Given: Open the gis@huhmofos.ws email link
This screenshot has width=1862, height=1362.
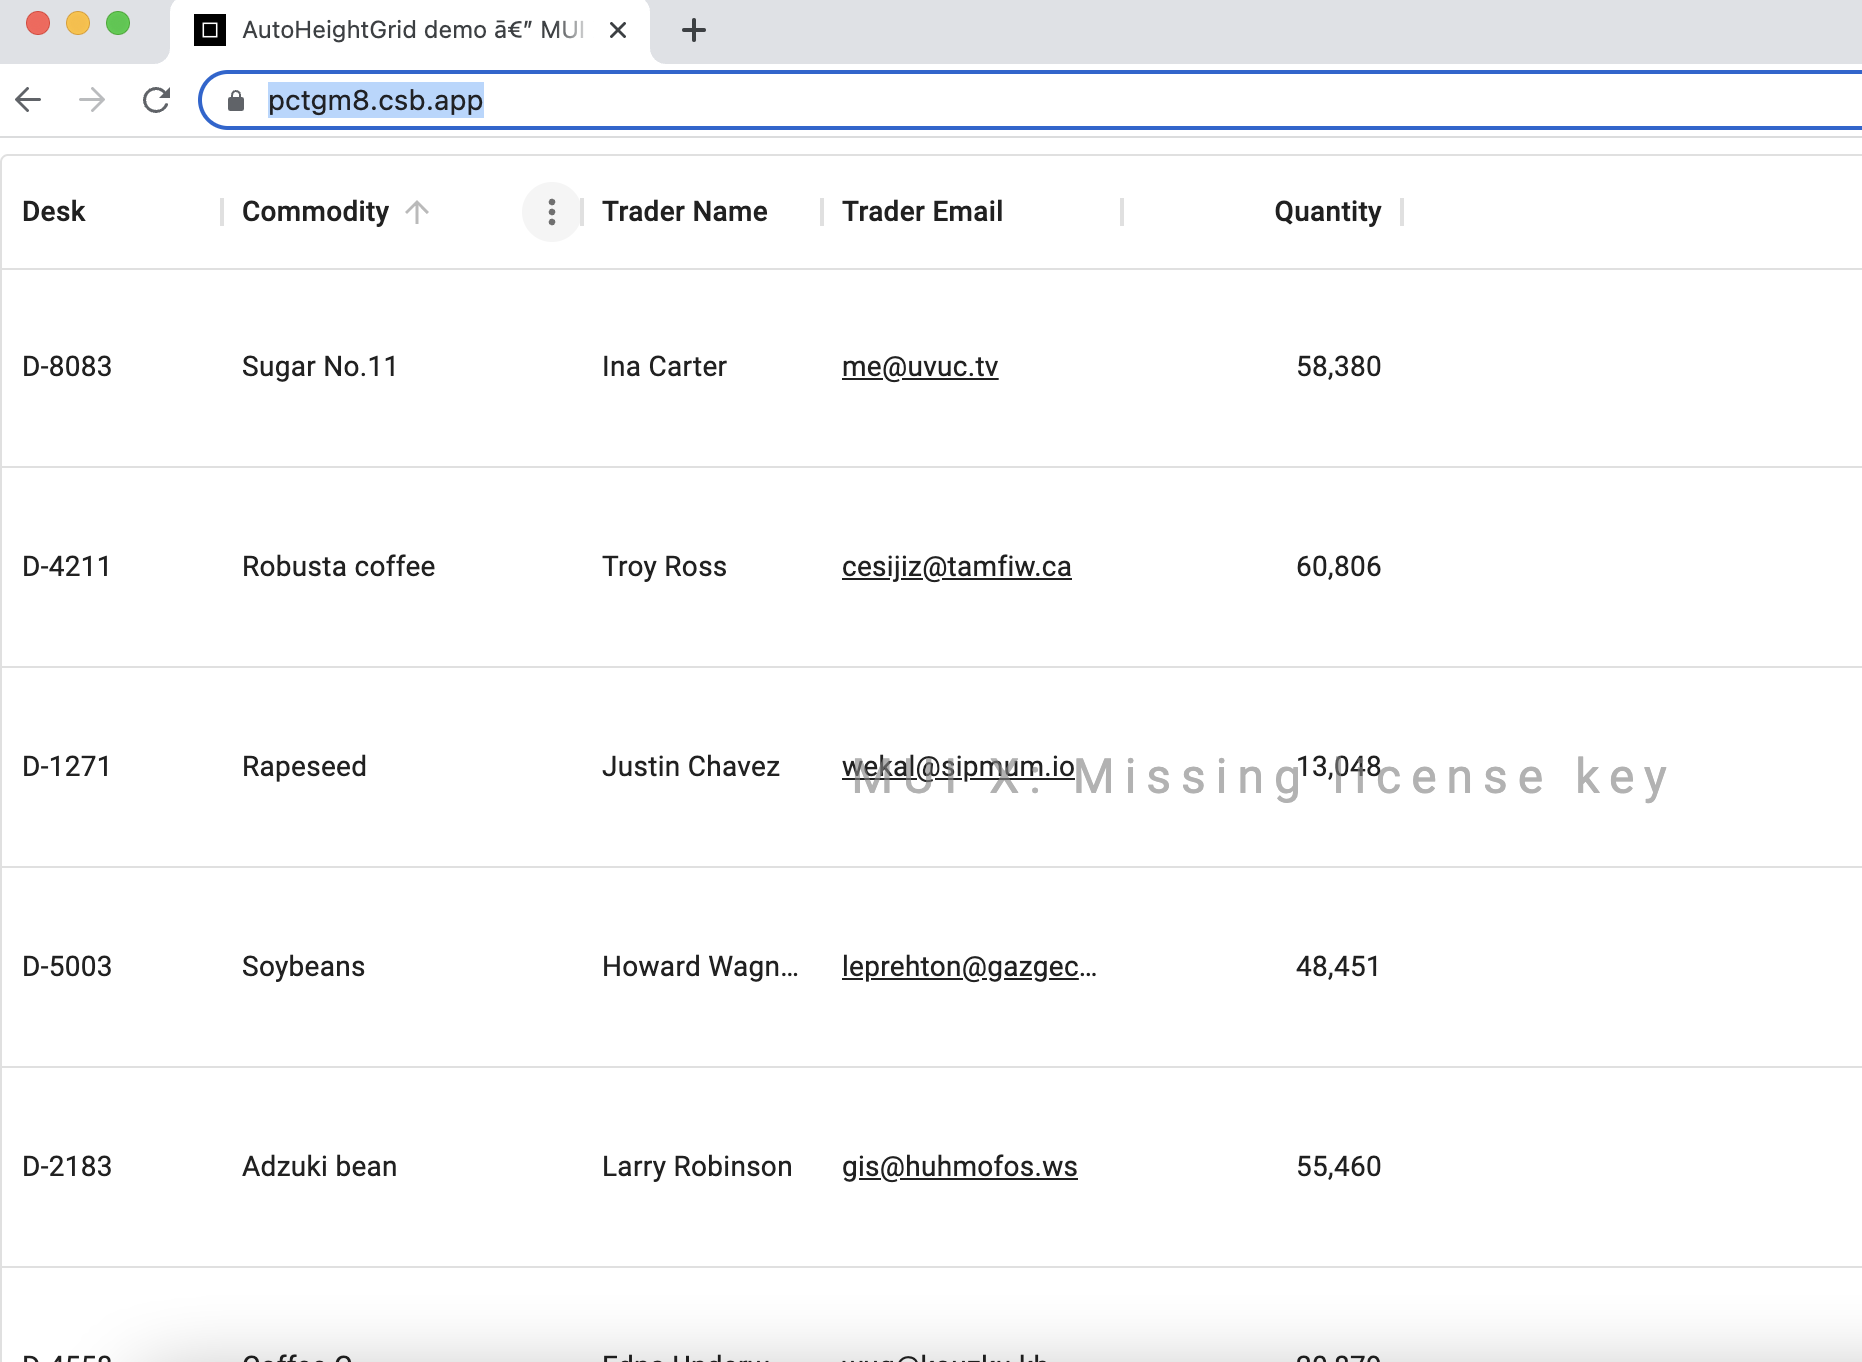Looking at the screenshot, I should [959, 1166].
